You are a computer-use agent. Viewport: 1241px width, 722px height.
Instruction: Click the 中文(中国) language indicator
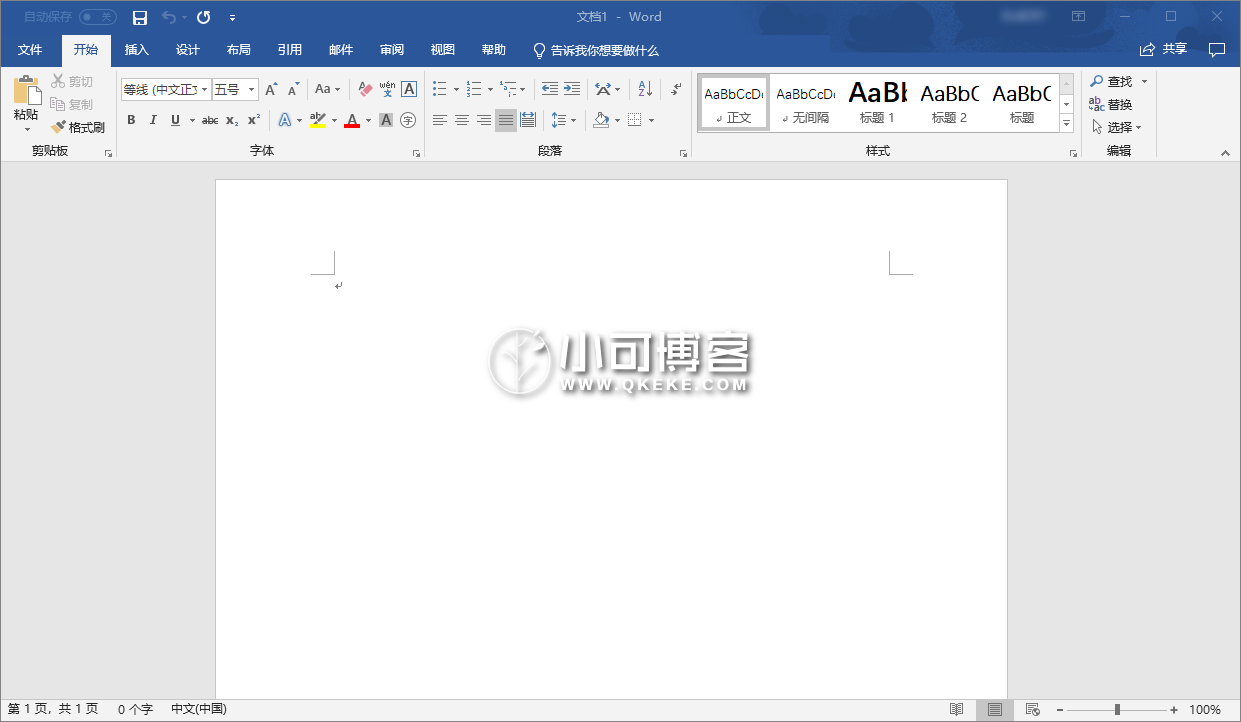coord(199,710)
